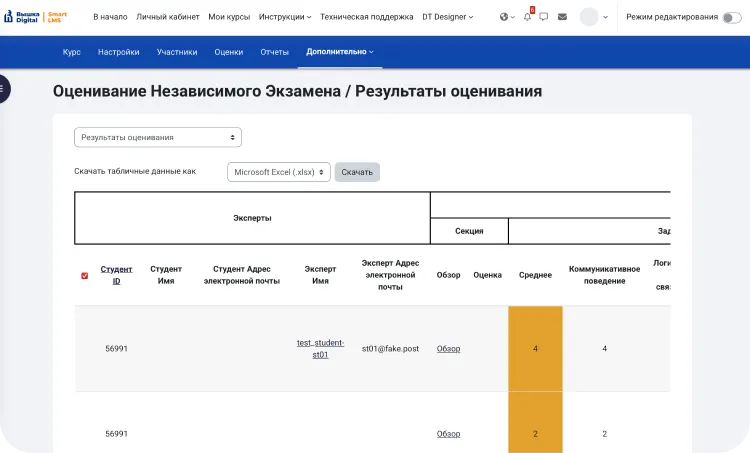Click Коммуникативное поведение value 2 in second row
The image size is (750, 453).
pyautogui.click(x=605, y=434)
